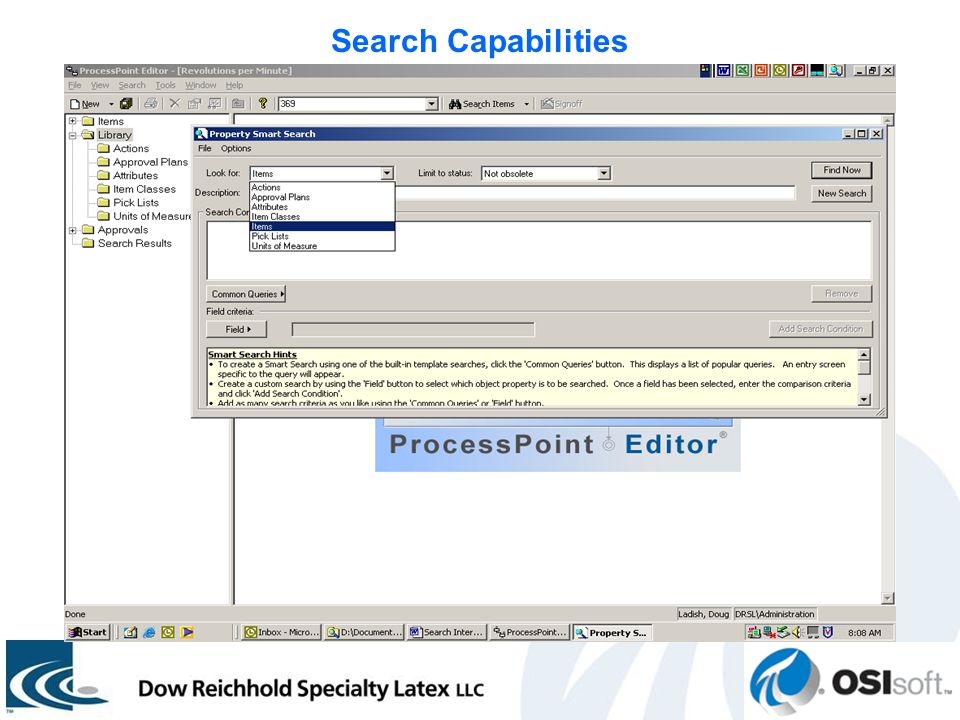Screen dimensions: 960x720
Task: Select the Actions folder in the tree
Action: (x=124, y=148)
